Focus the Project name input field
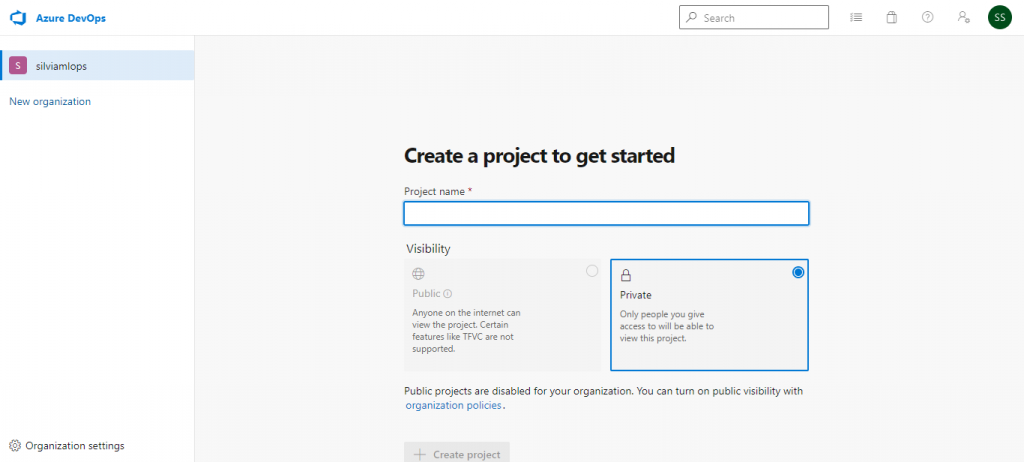The image size is (1024, 462). tap(606, 214)
